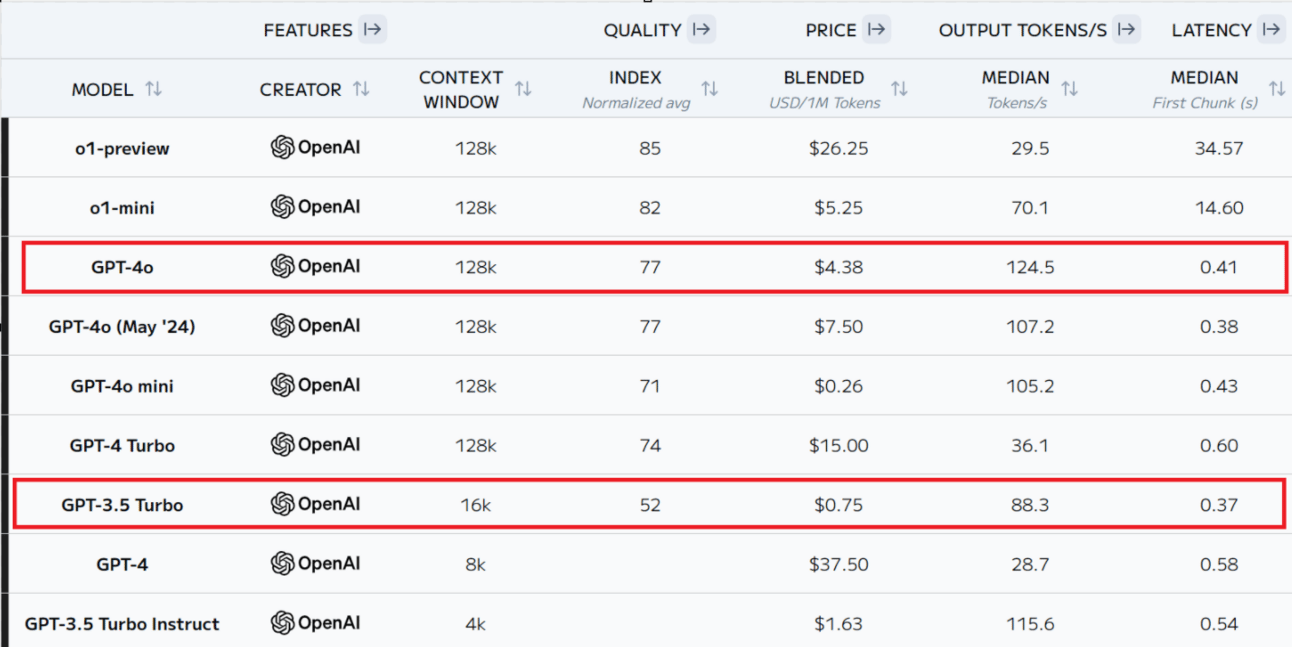Click OpenAI logo in GPT-4o (May '24) row

[x=315, y=326]
